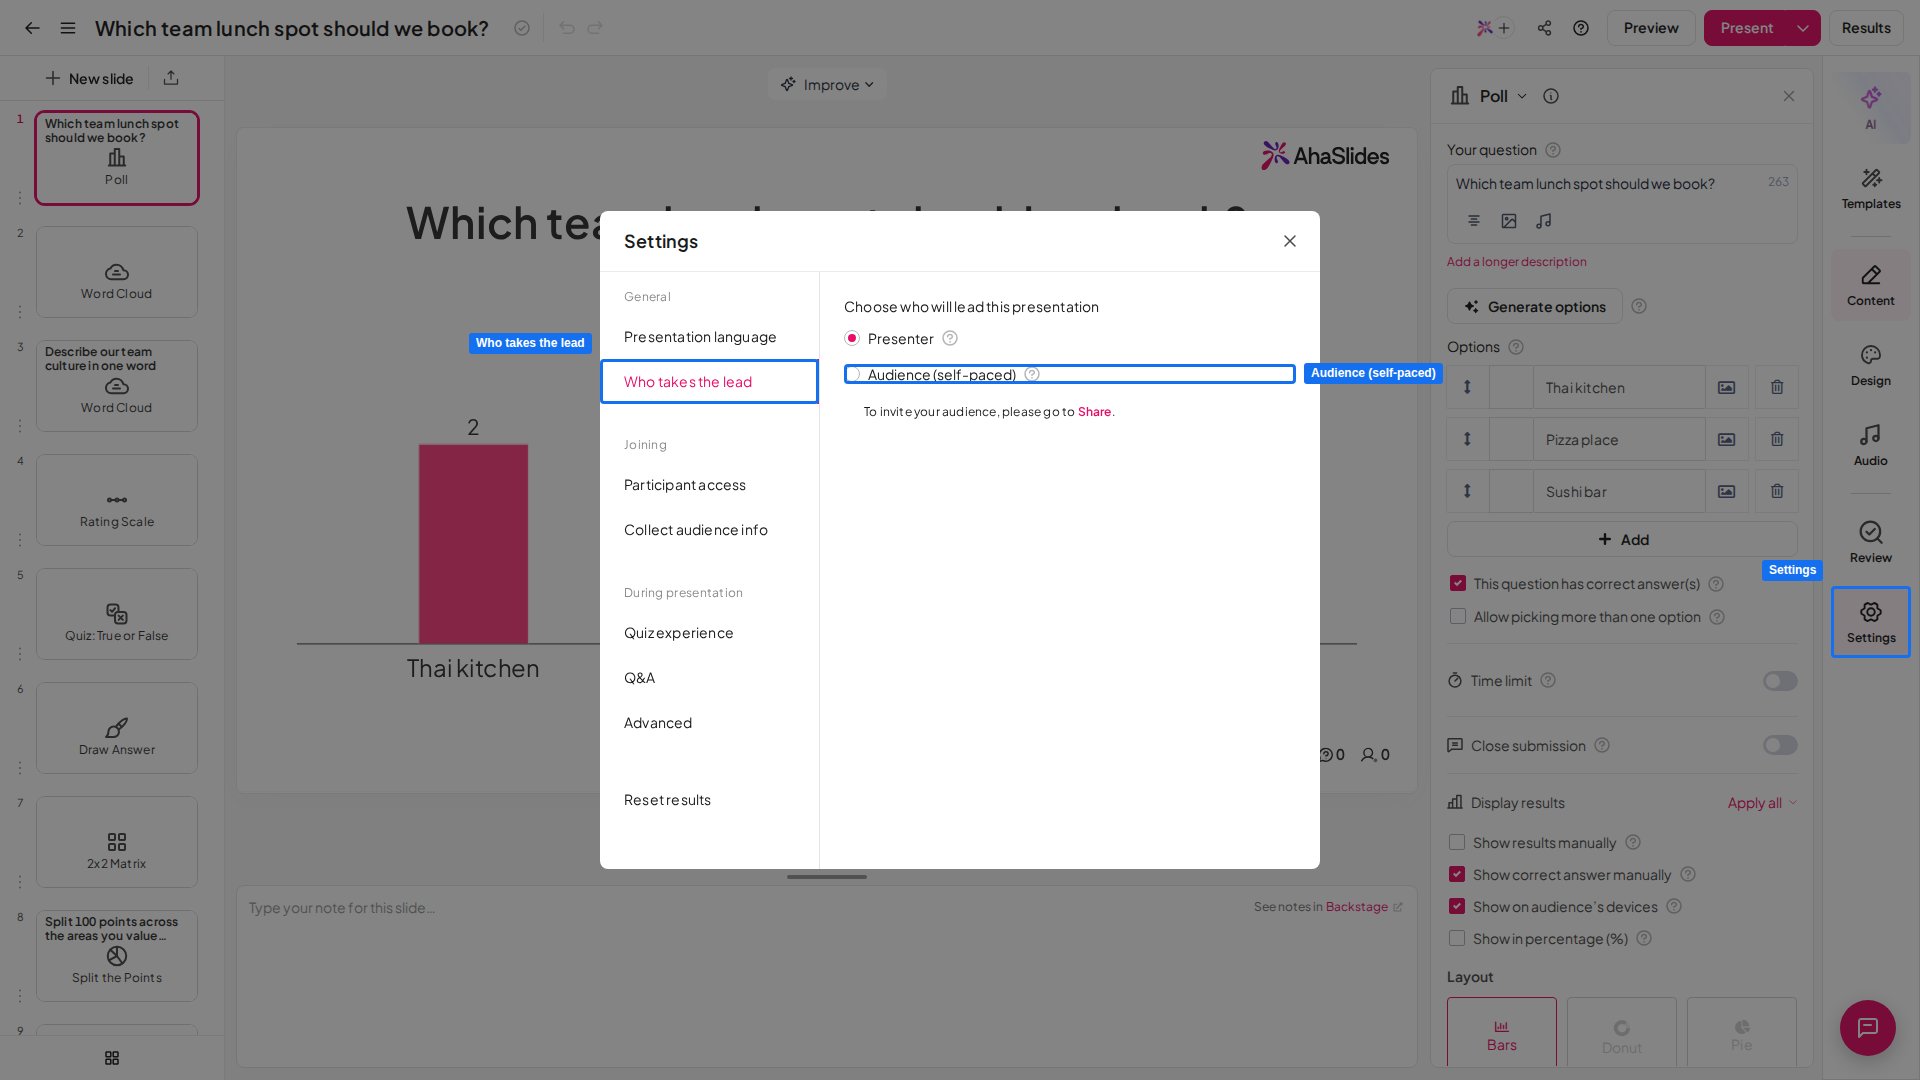Open the Present button dropdown arrow
Screen dimensions: 1920x1080
(x=1802, y=28)
